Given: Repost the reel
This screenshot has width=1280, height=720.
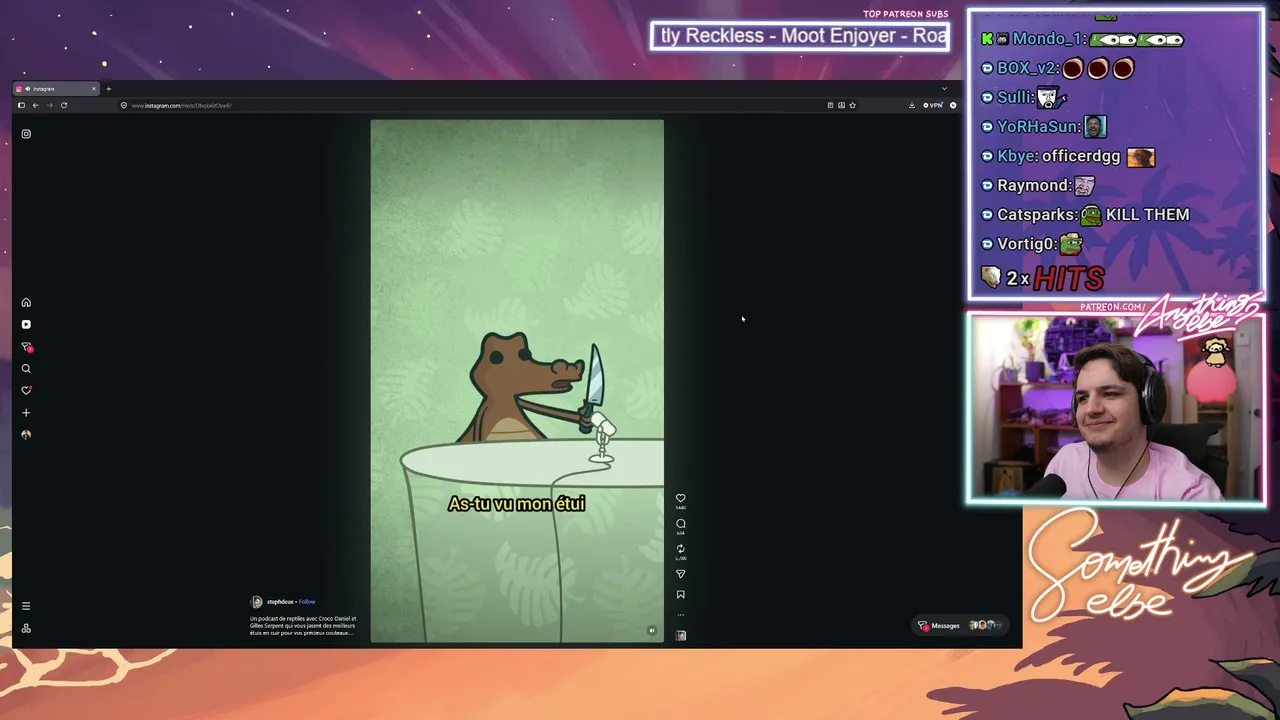Looking at the screenshot, I should coord(681,549).
